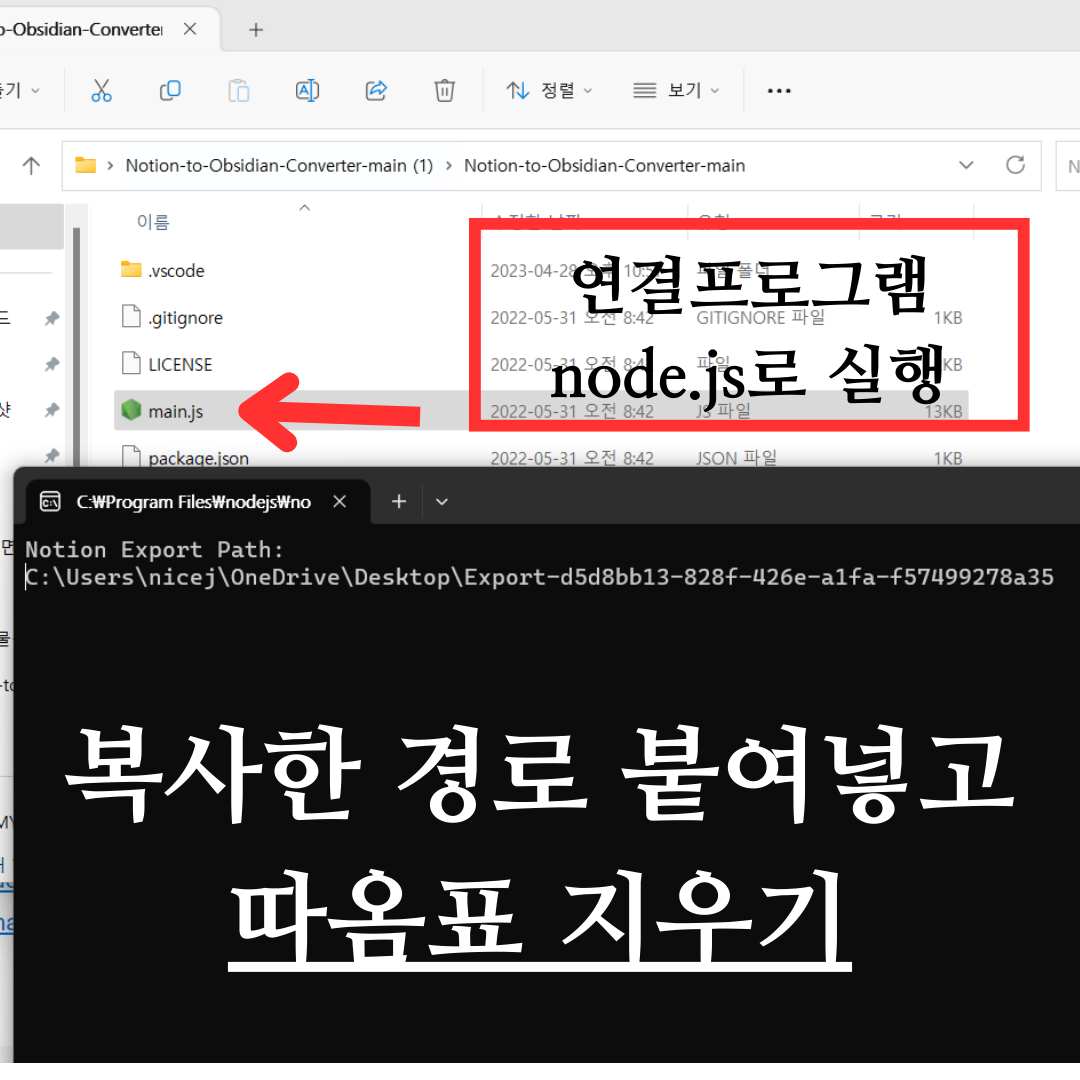Screen dimensions: 1080x1080
Task: Click the 이름 column header
Action: [153, 222]
